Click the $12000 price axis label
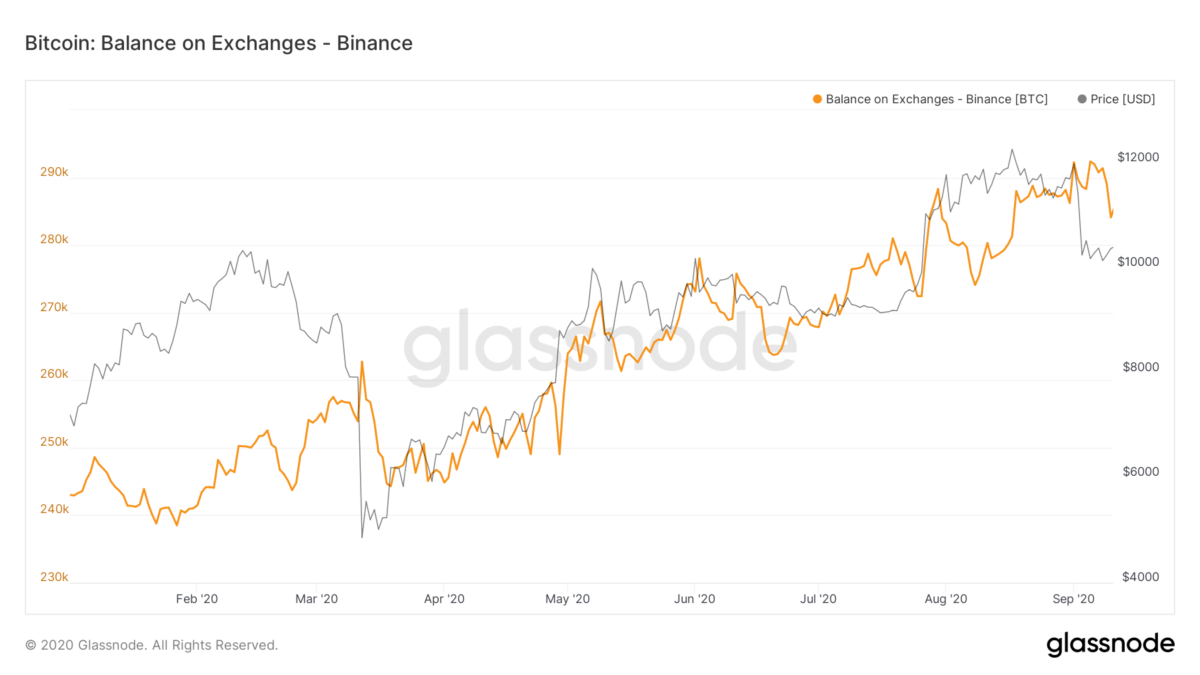The height and width of the screenshot is (675, 1200). [1138, 158]
